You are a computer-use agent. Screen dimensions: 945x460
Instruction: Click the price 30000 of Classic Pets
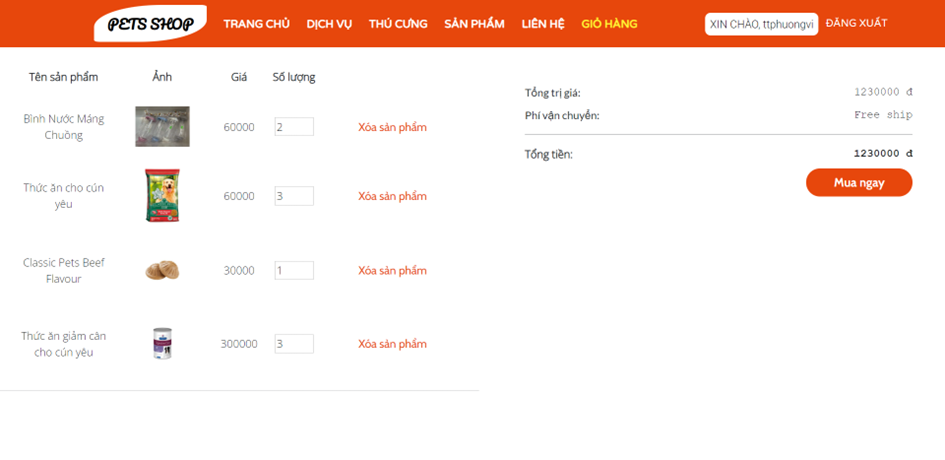tap(239, 271)
